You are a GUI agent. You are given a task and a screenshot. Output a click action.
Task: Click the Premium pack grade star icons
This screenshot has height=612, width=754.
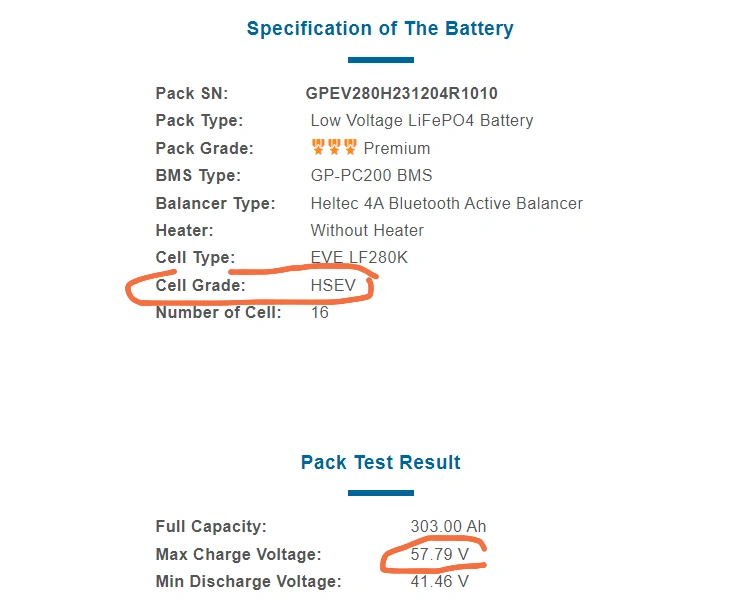334,147
